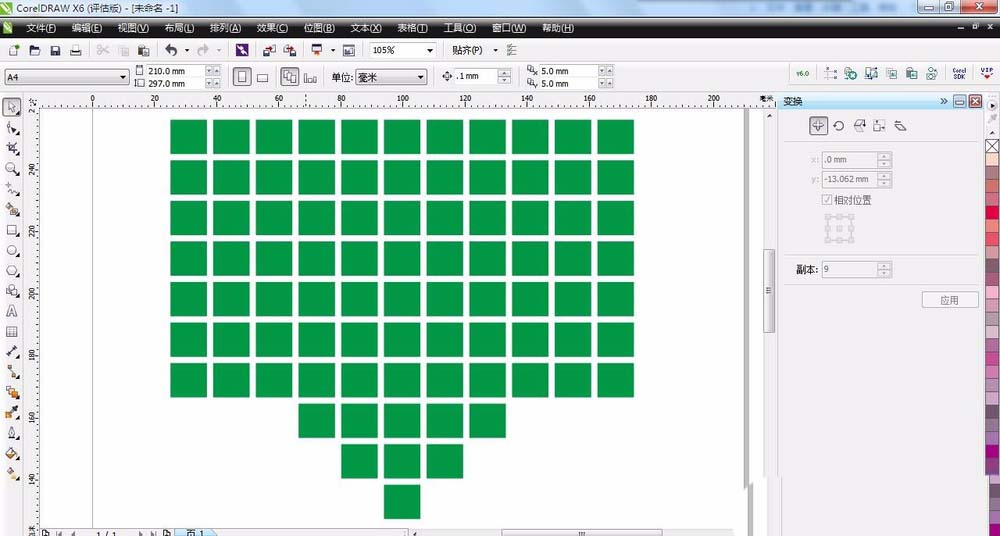Click the 应用 apply button
Viewport: 1000px width, 536px height.
pos(950,300)
